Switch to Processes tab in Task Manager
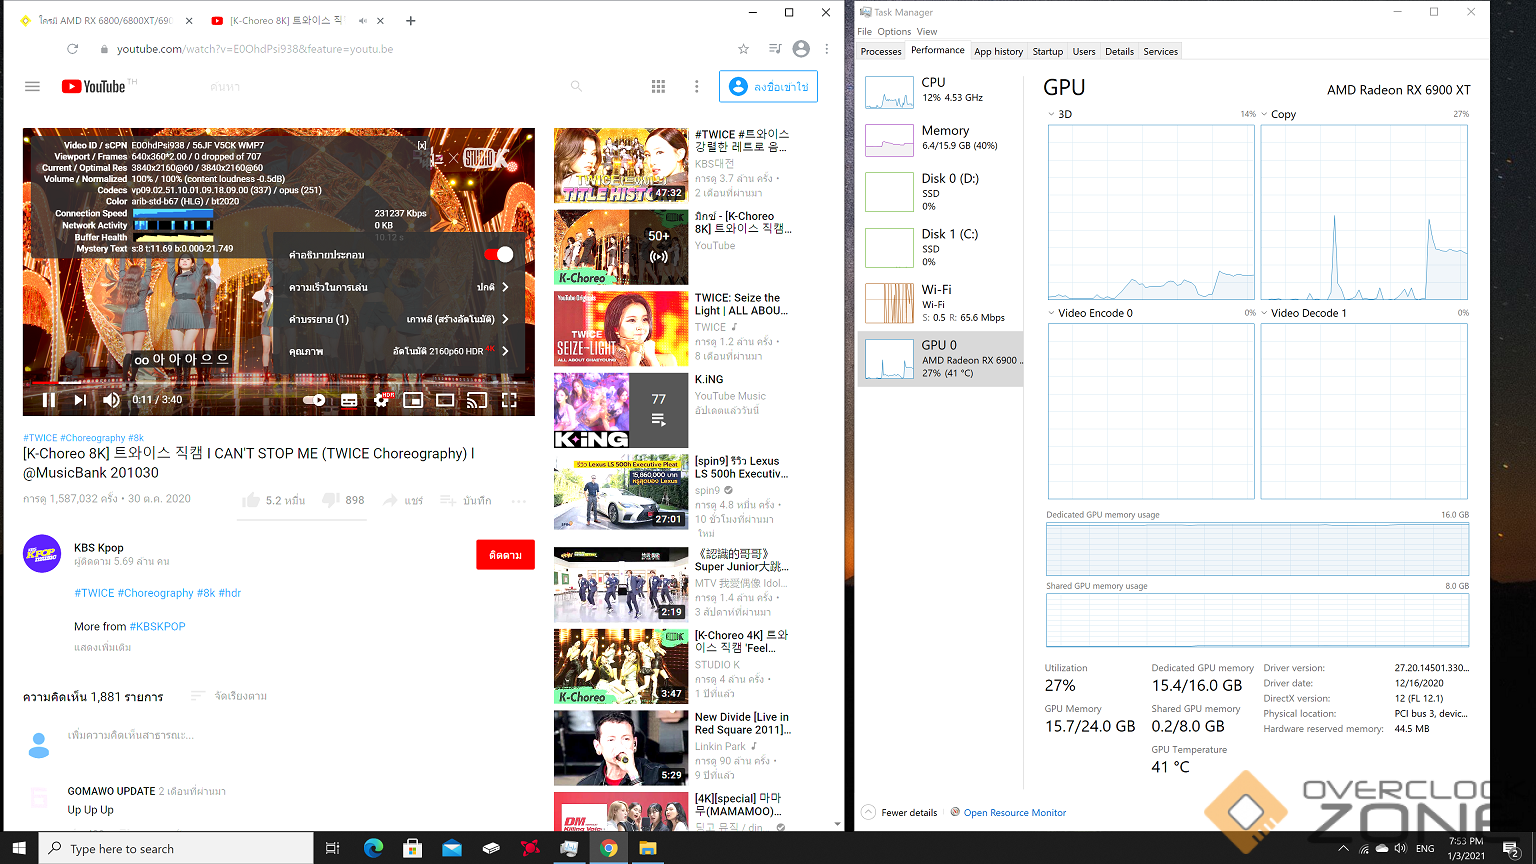The width and height of the screenshot is (1536, 864). pos(881,51)
